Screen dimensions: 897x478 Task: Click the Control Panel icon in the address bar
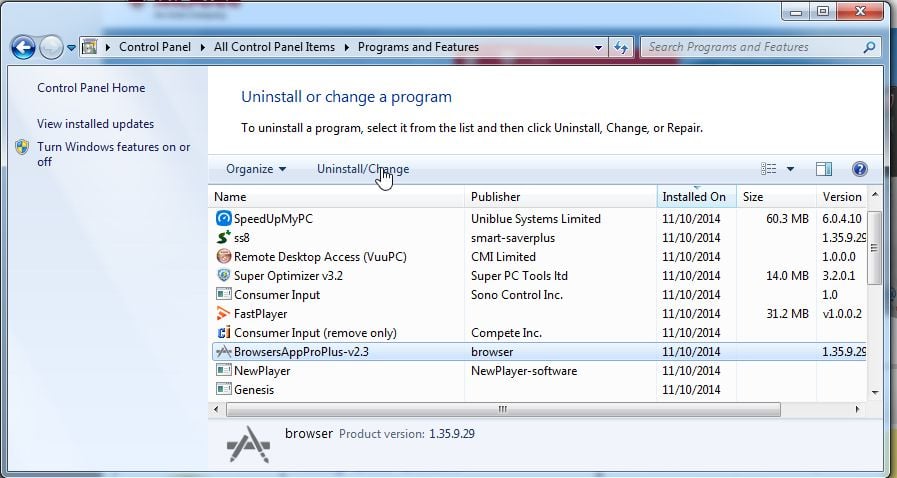click(89, 47)
